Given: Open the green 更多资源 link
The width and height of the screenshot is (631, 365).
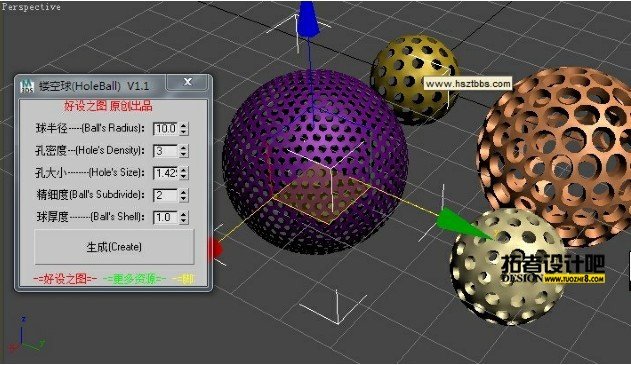Looking at the screenshot, I should point(134,278).
